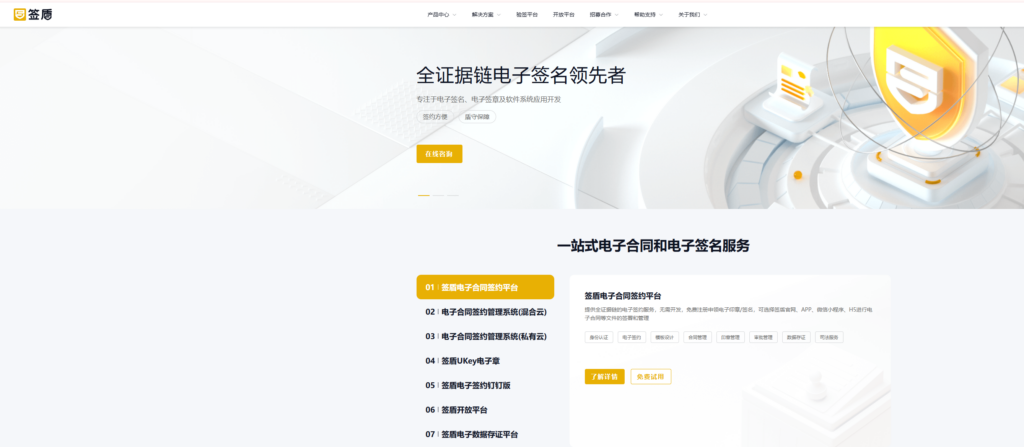Click the 司法服务 feature tag
This screenshot has height=447, width=1024.
[x=829, y=338]
